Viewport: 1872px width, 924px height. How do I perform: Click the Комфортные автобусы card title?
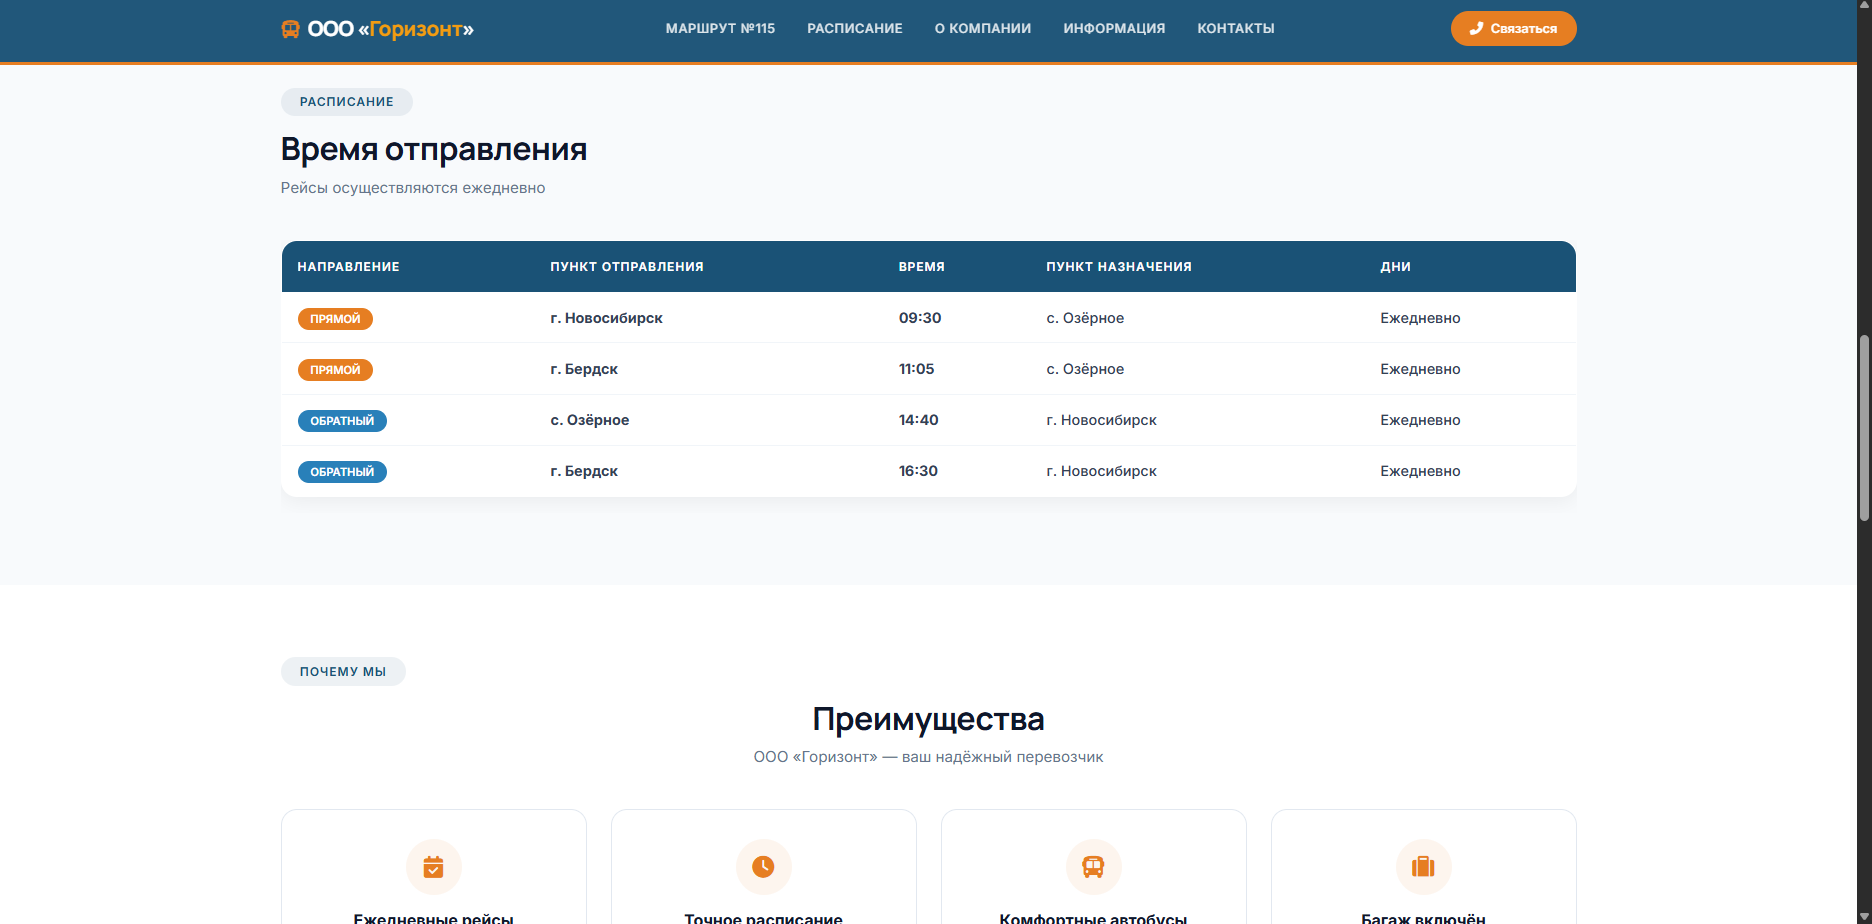[1093, 918]
